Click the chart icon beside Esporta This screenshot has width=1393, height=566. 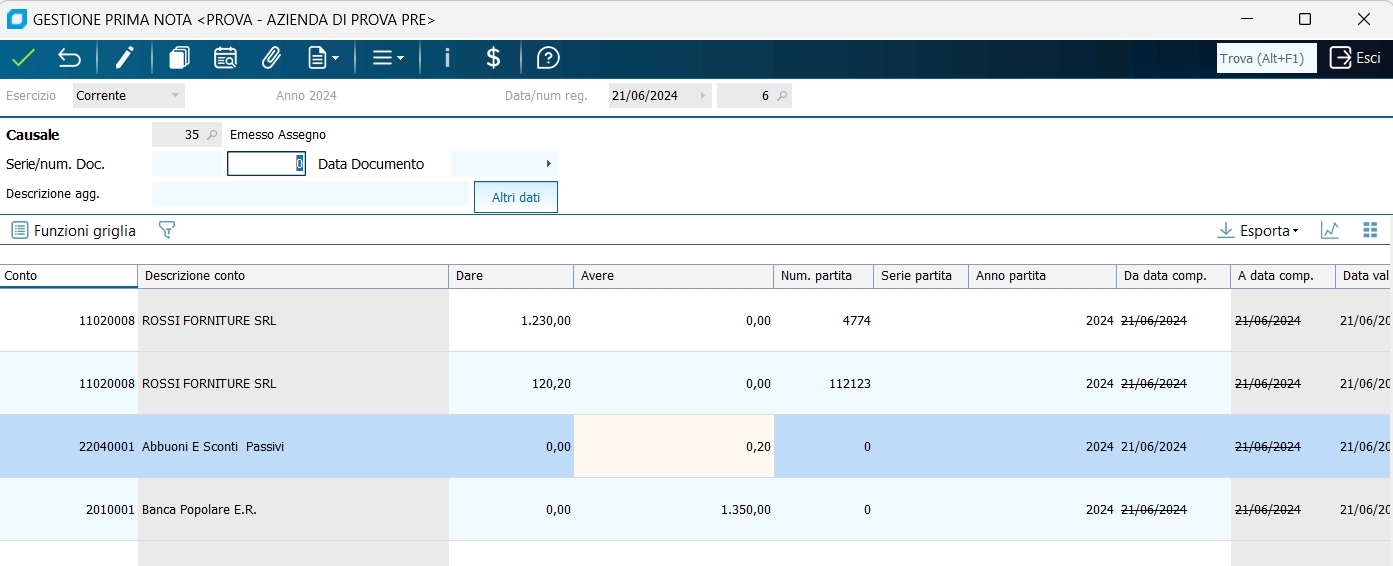[1329, 231]
